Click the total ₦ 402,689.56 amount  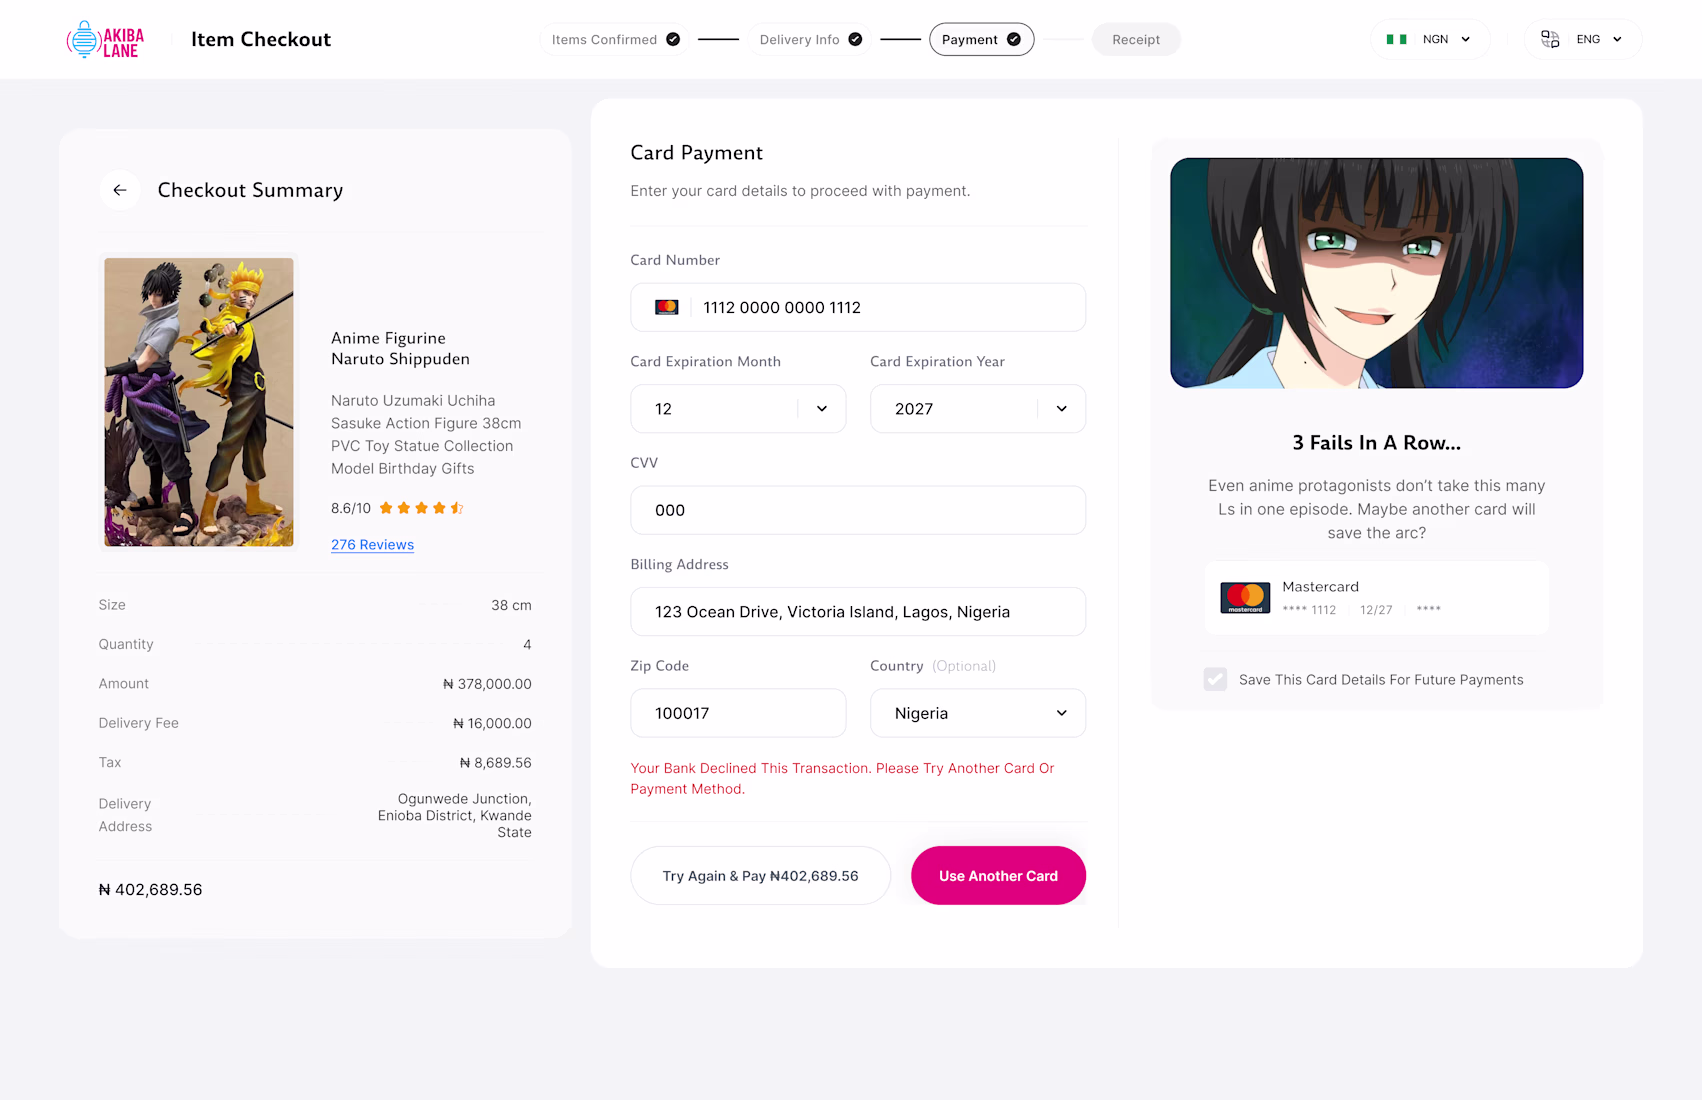[150, 890]
